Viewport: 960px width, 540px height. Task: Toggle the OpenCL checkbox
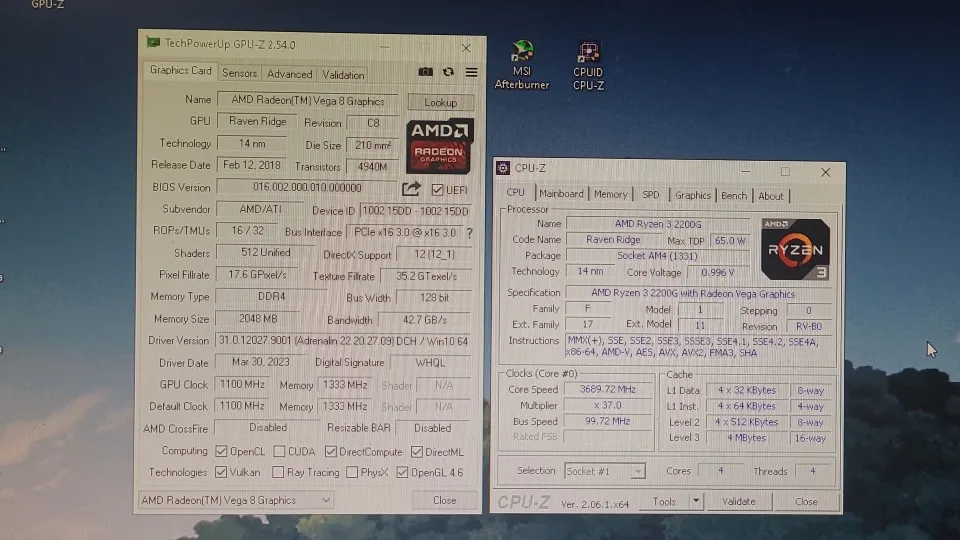pos(221,451)
